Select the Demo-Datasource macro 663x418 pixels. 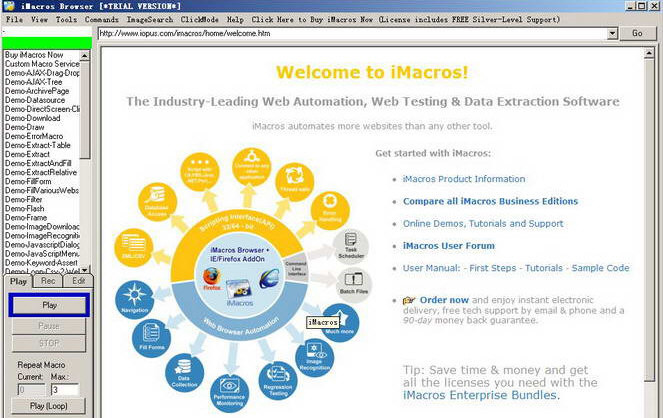pos(35,100)
